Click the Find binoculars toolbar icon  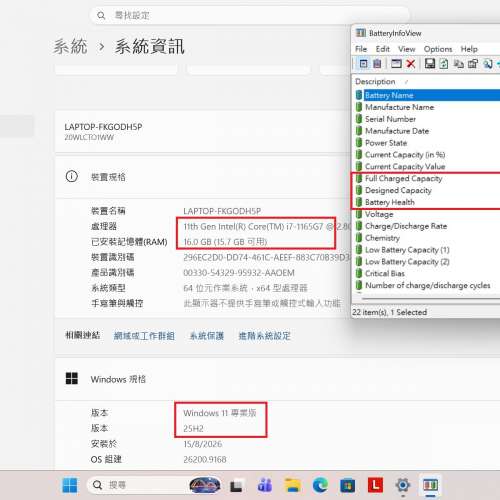tap(488, 63)
